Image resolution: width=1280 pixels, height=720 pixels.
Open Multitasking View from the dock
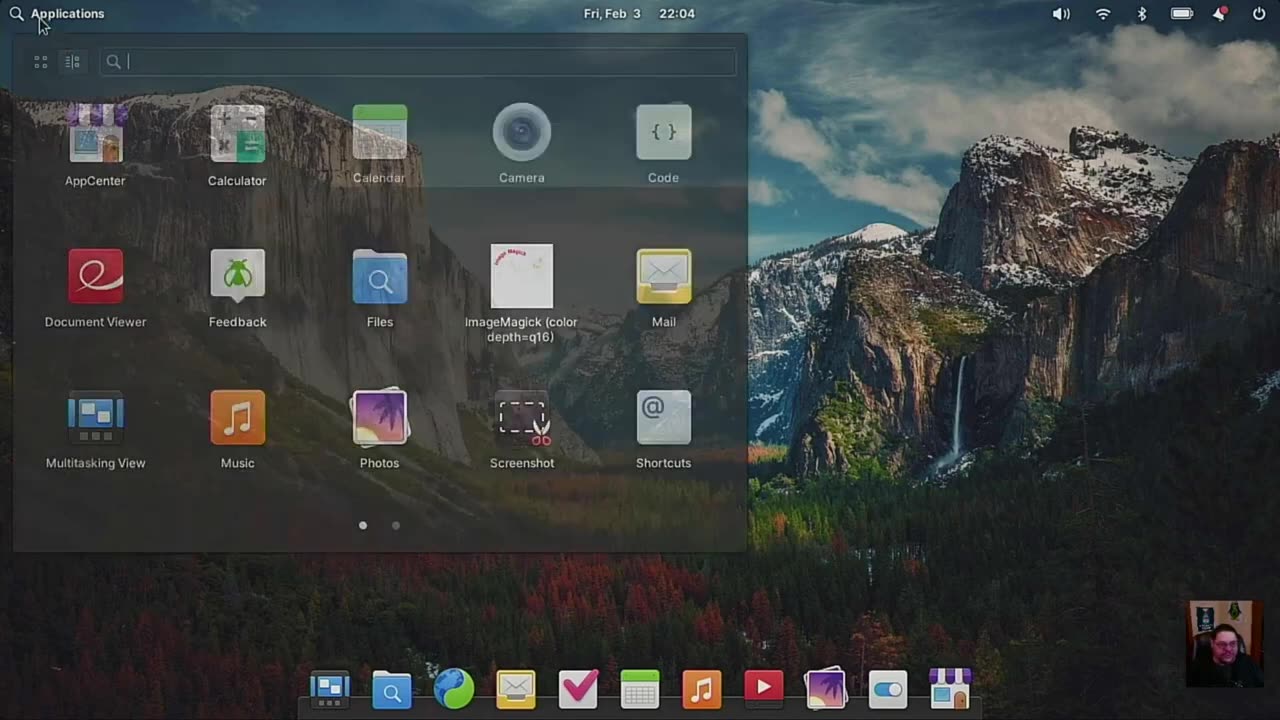point(330,689)
